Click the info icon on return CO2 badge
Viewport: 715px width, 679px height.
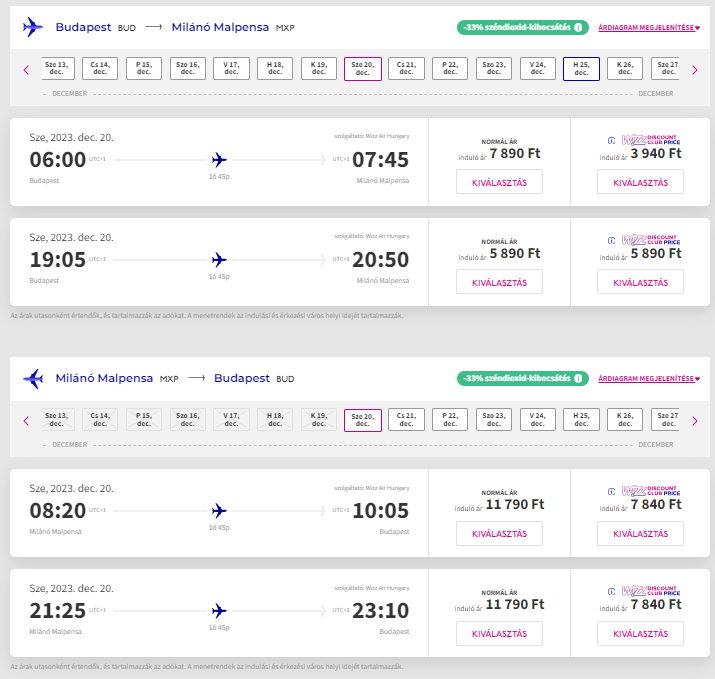point(578,378)
